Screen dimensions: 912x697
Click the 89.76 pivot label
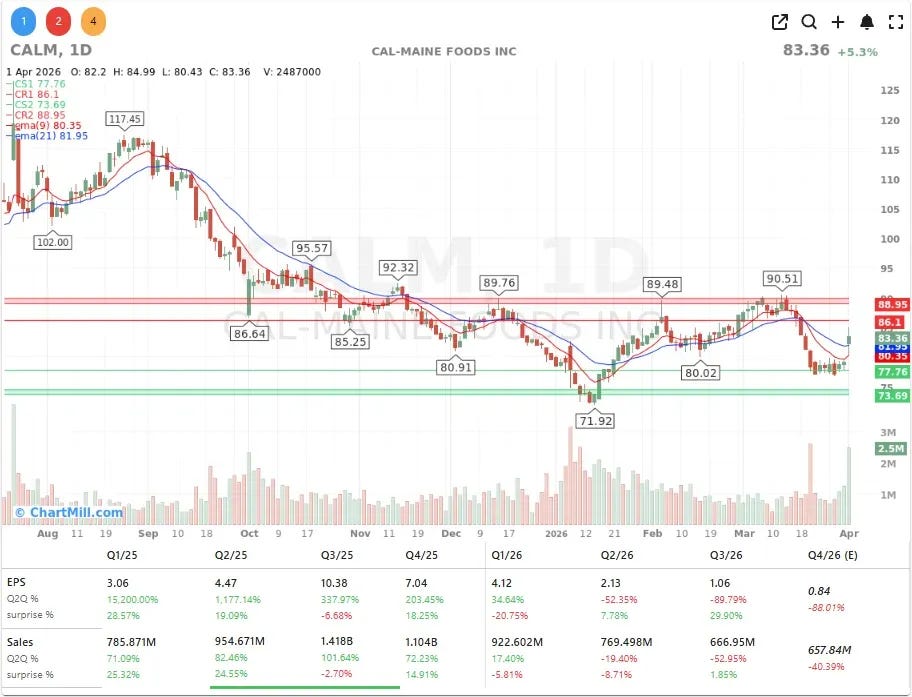[499, 283]
